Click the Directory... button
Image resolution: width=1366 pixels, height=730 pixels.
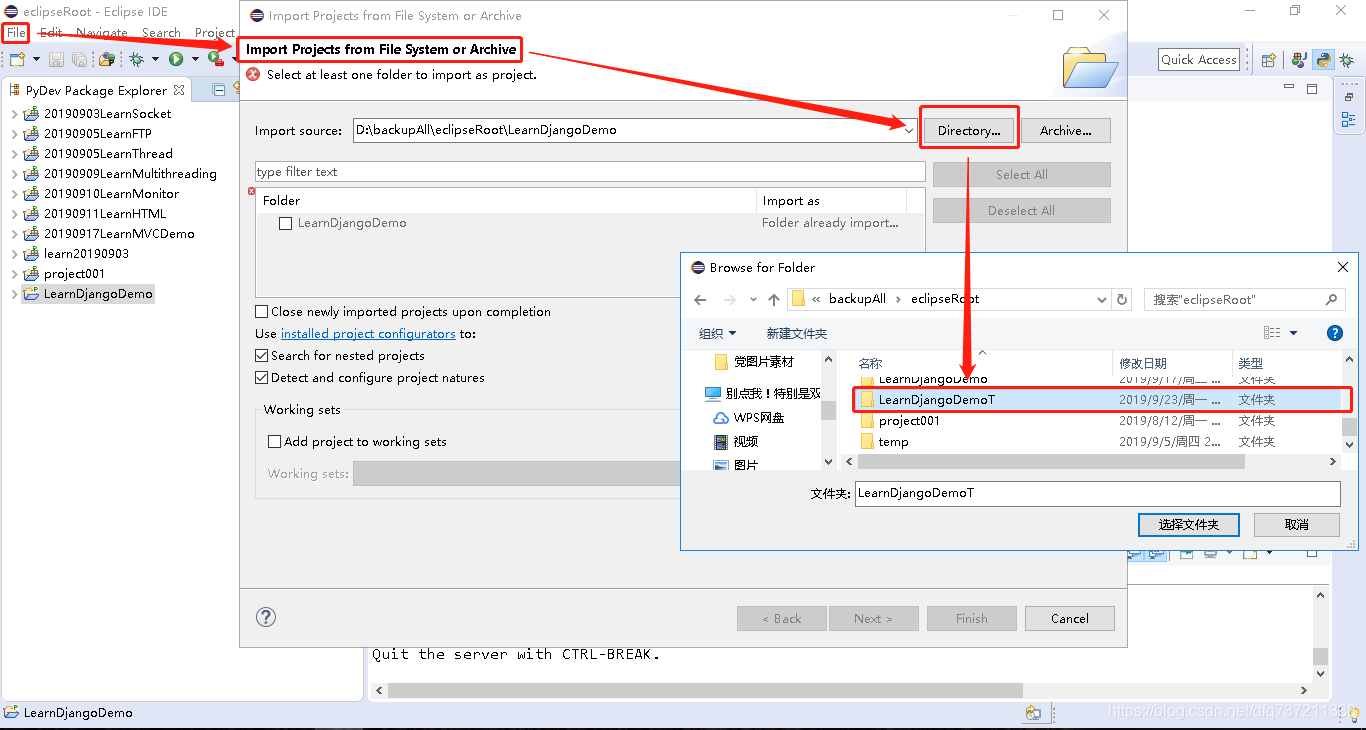point(969,130)
